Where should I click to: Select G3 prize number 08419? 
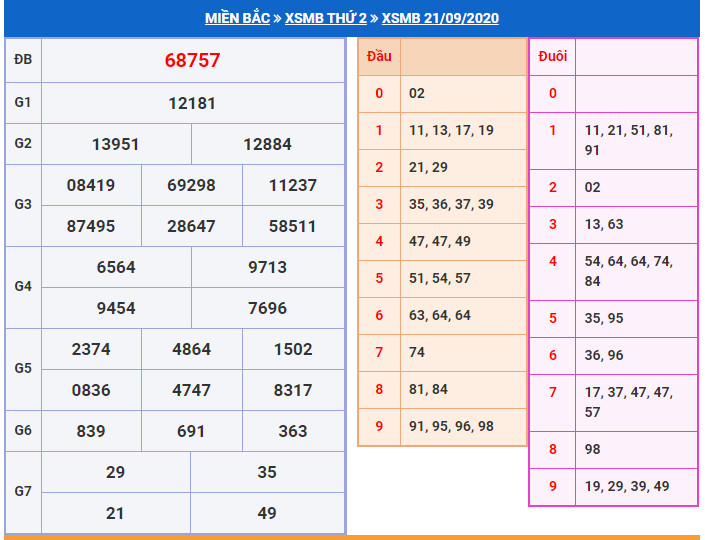(91, 185)
